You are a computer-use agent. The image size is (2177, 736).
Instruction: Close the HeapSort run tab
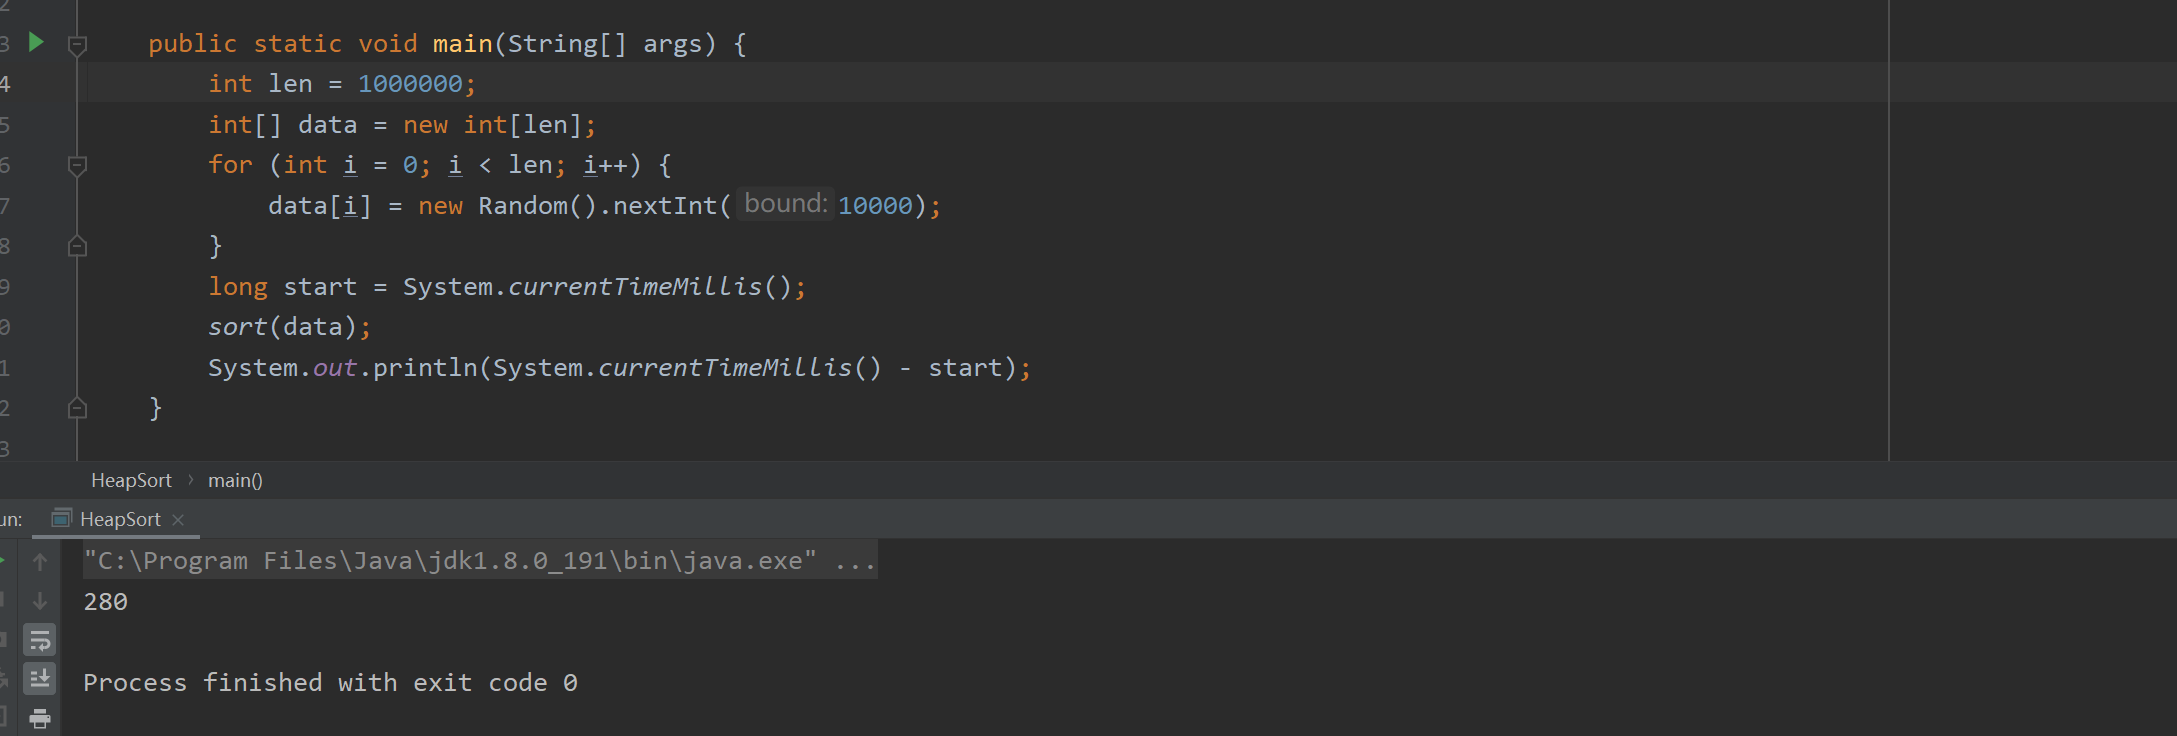178,520
